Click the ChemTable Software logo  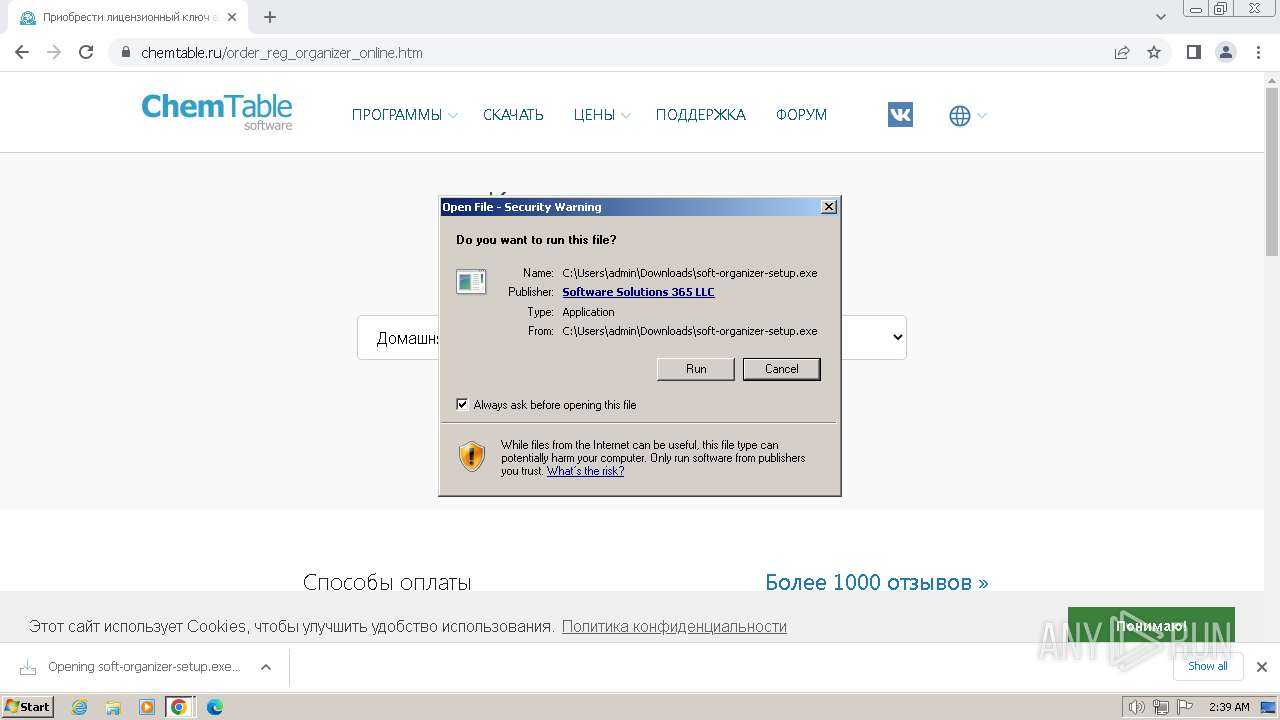pyautogui.click(x=217, y=111)
